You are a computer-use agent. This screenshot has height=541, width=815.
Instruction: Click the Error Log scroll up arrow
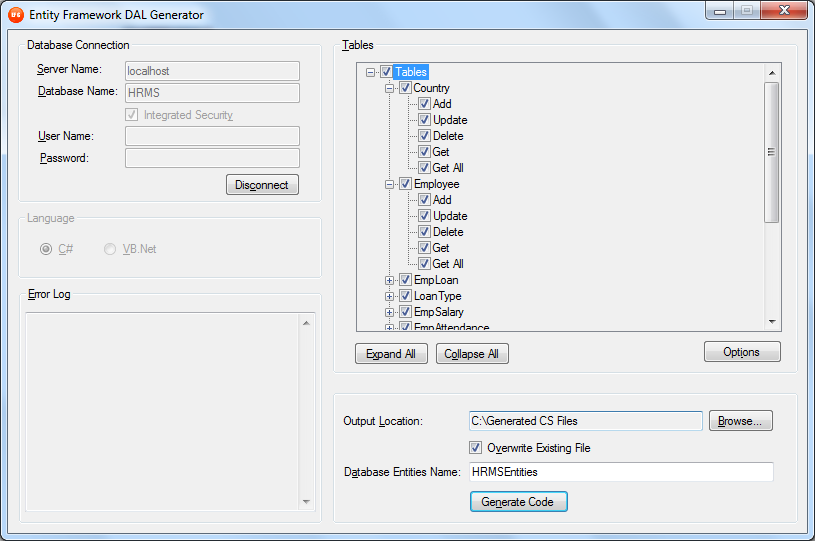pos(306,323)
